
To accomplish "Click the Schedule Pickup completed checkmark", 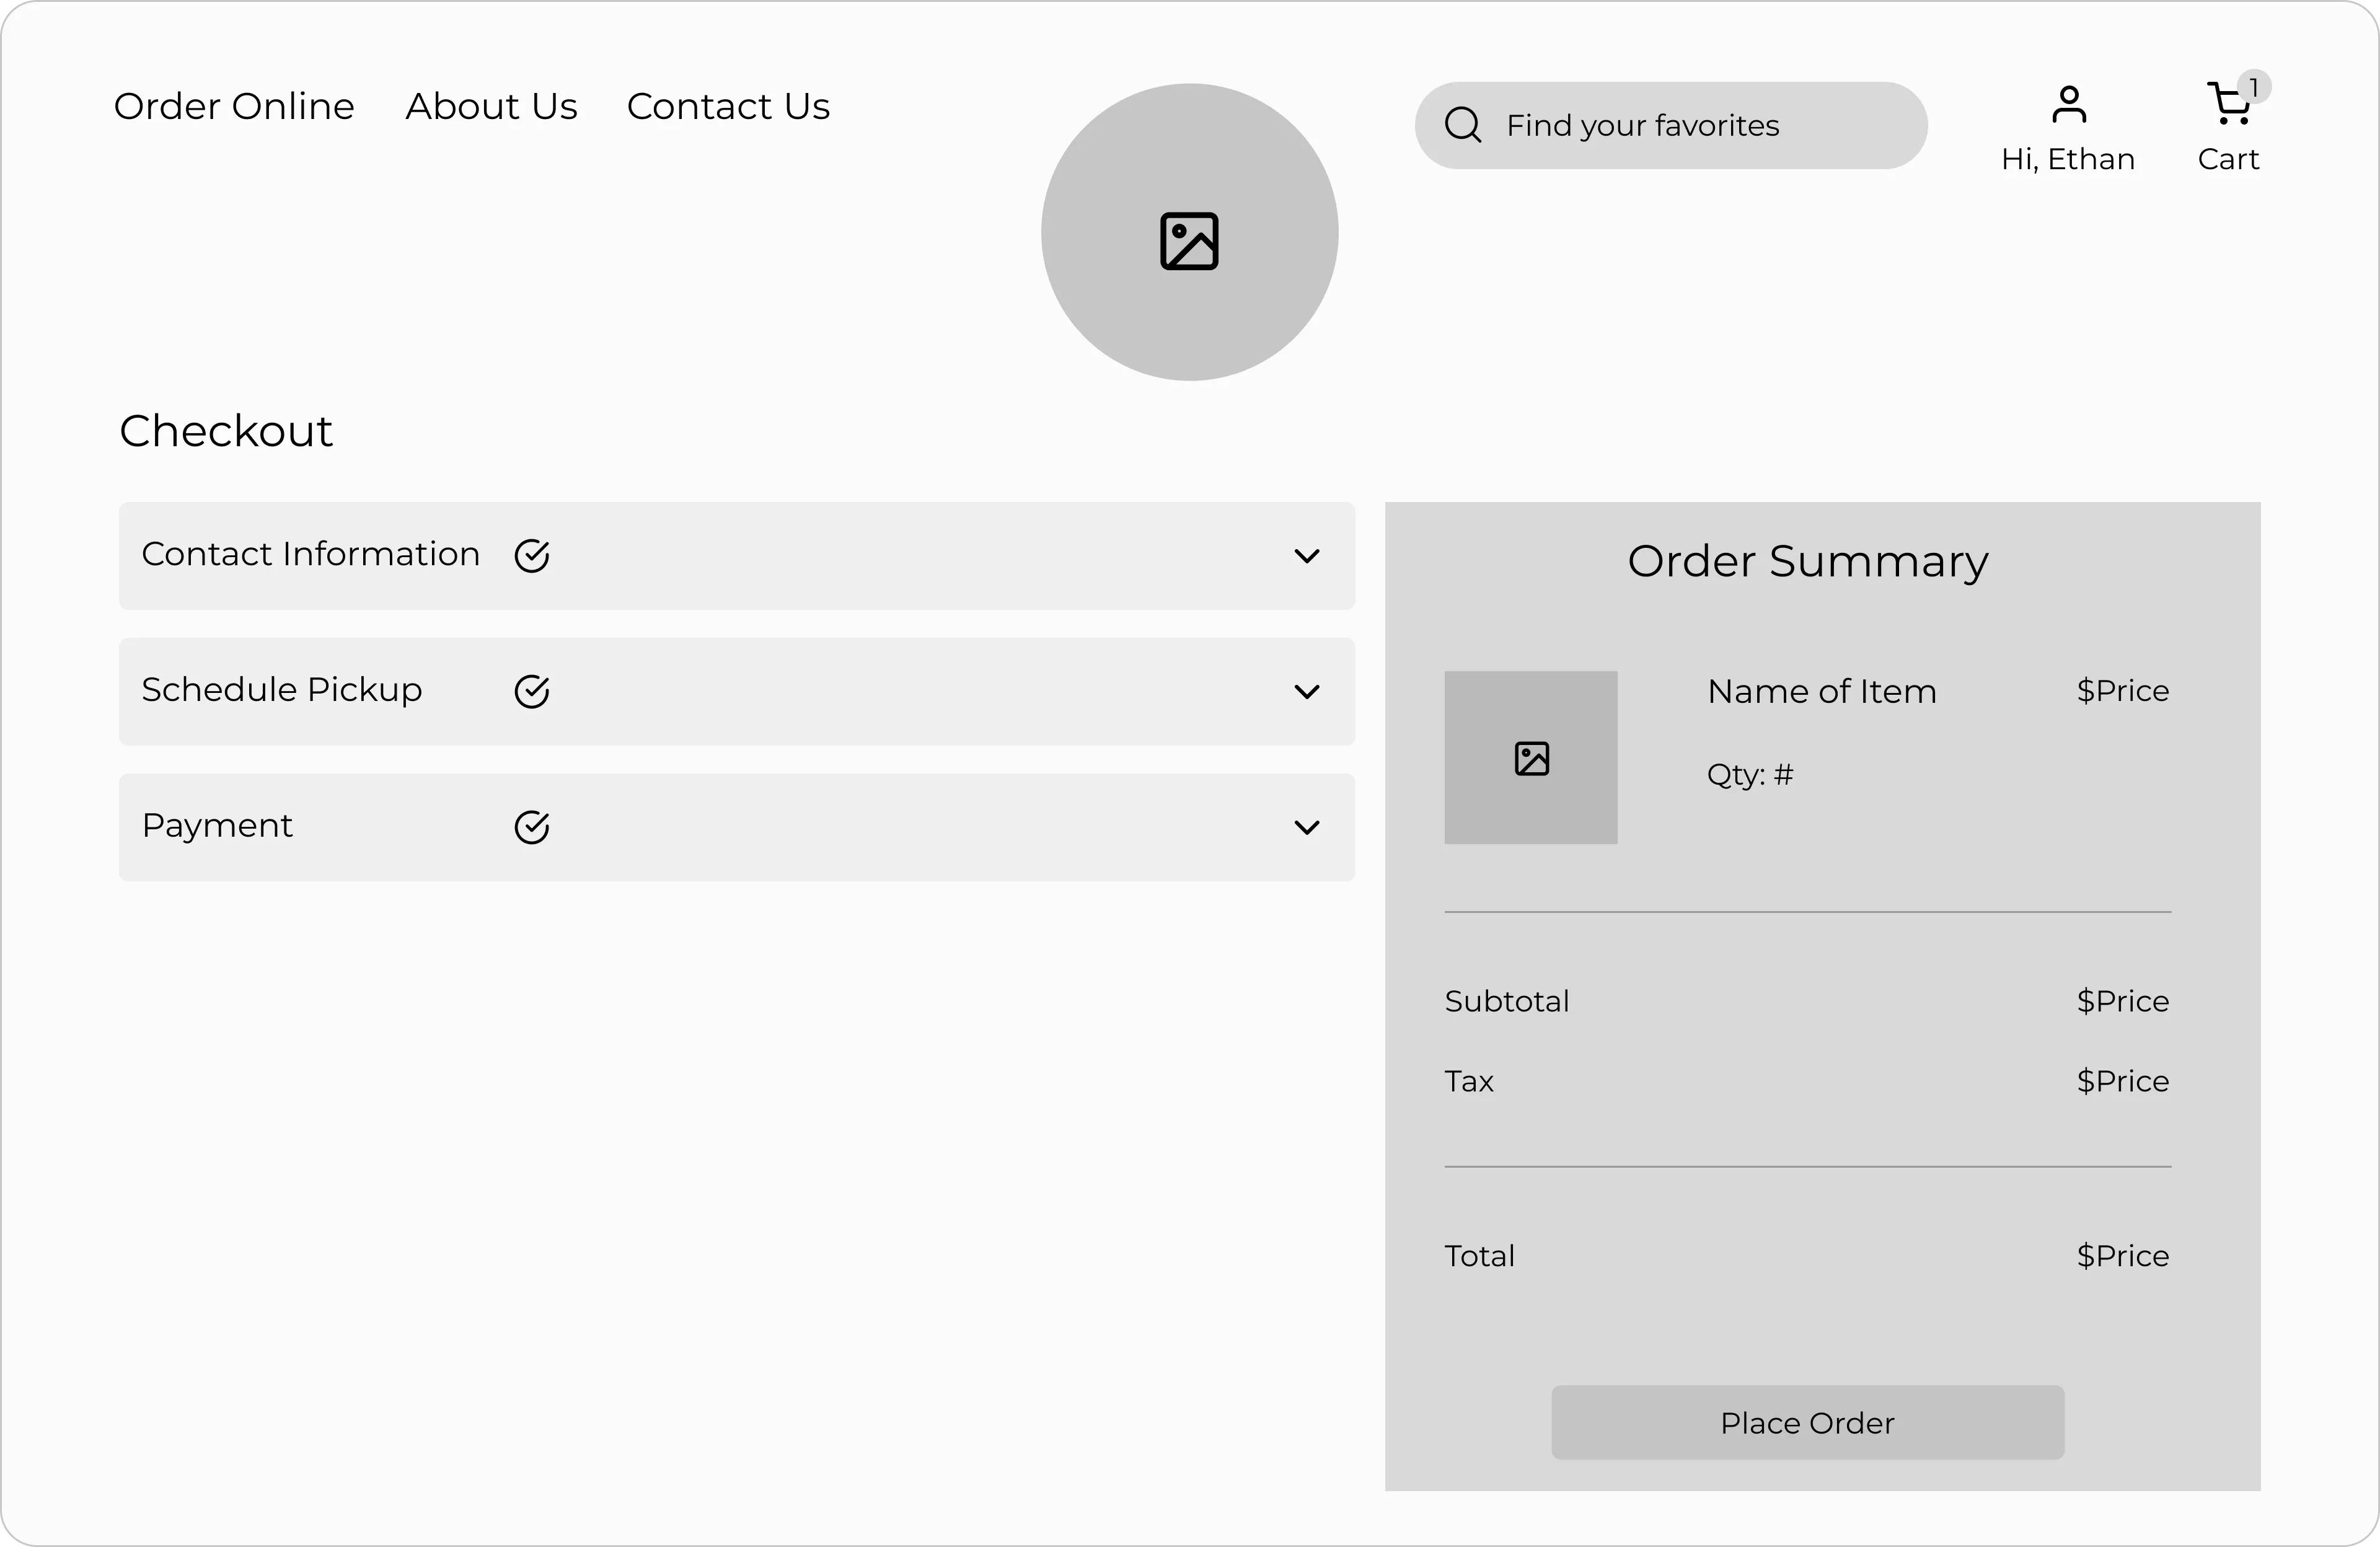I will pos(532,691).
